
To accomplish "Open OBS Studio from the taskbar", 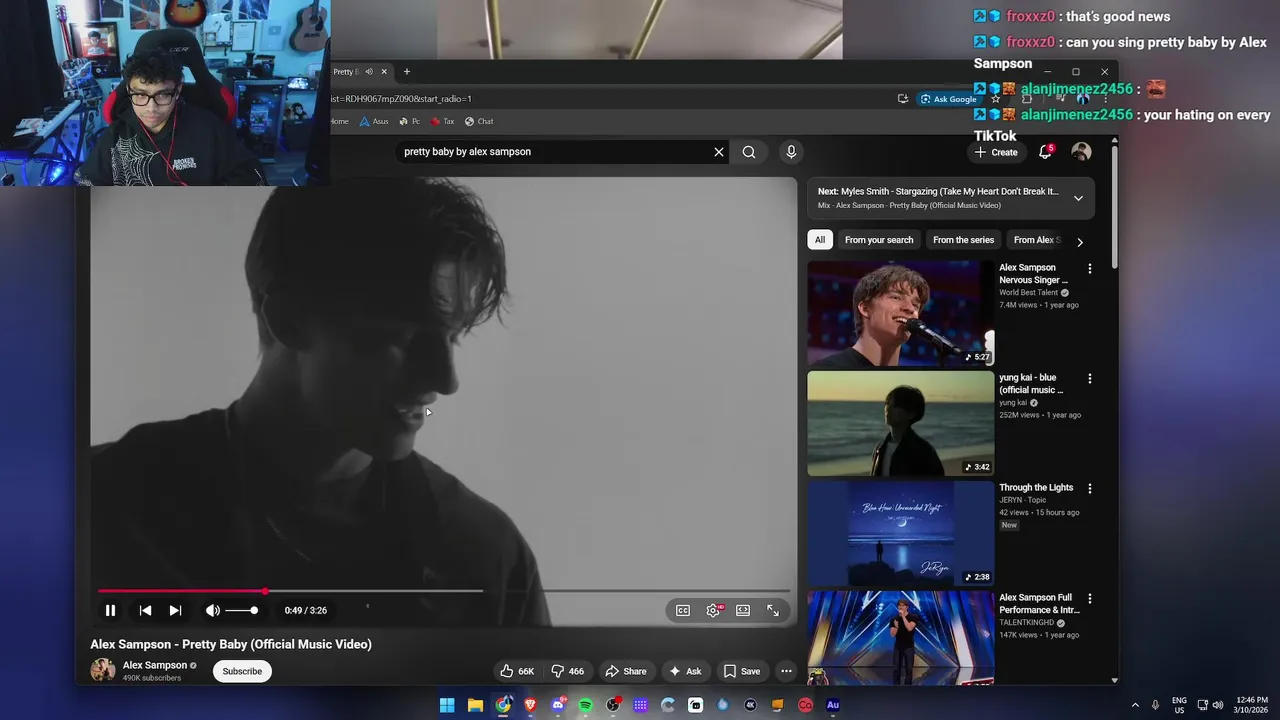I will click(x=613, y=705).
